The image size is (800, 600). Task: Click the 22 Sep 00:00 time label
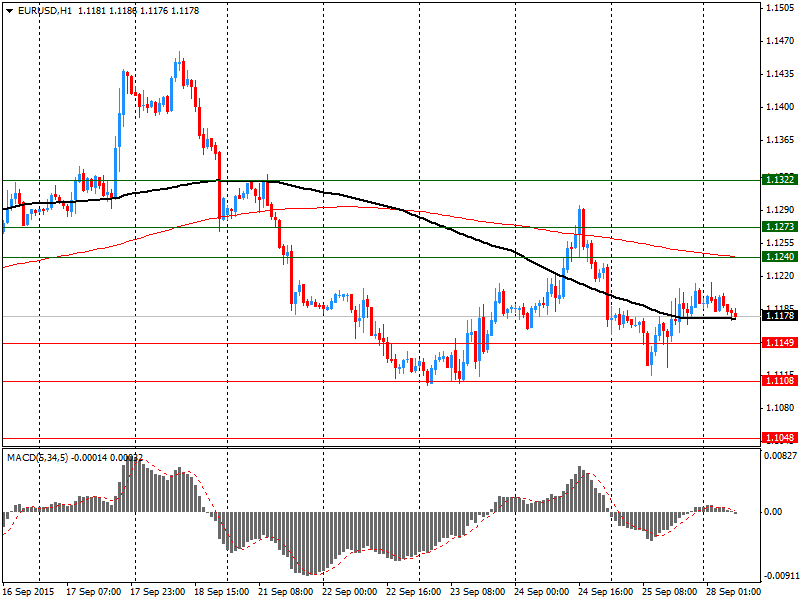pos(349,592)
